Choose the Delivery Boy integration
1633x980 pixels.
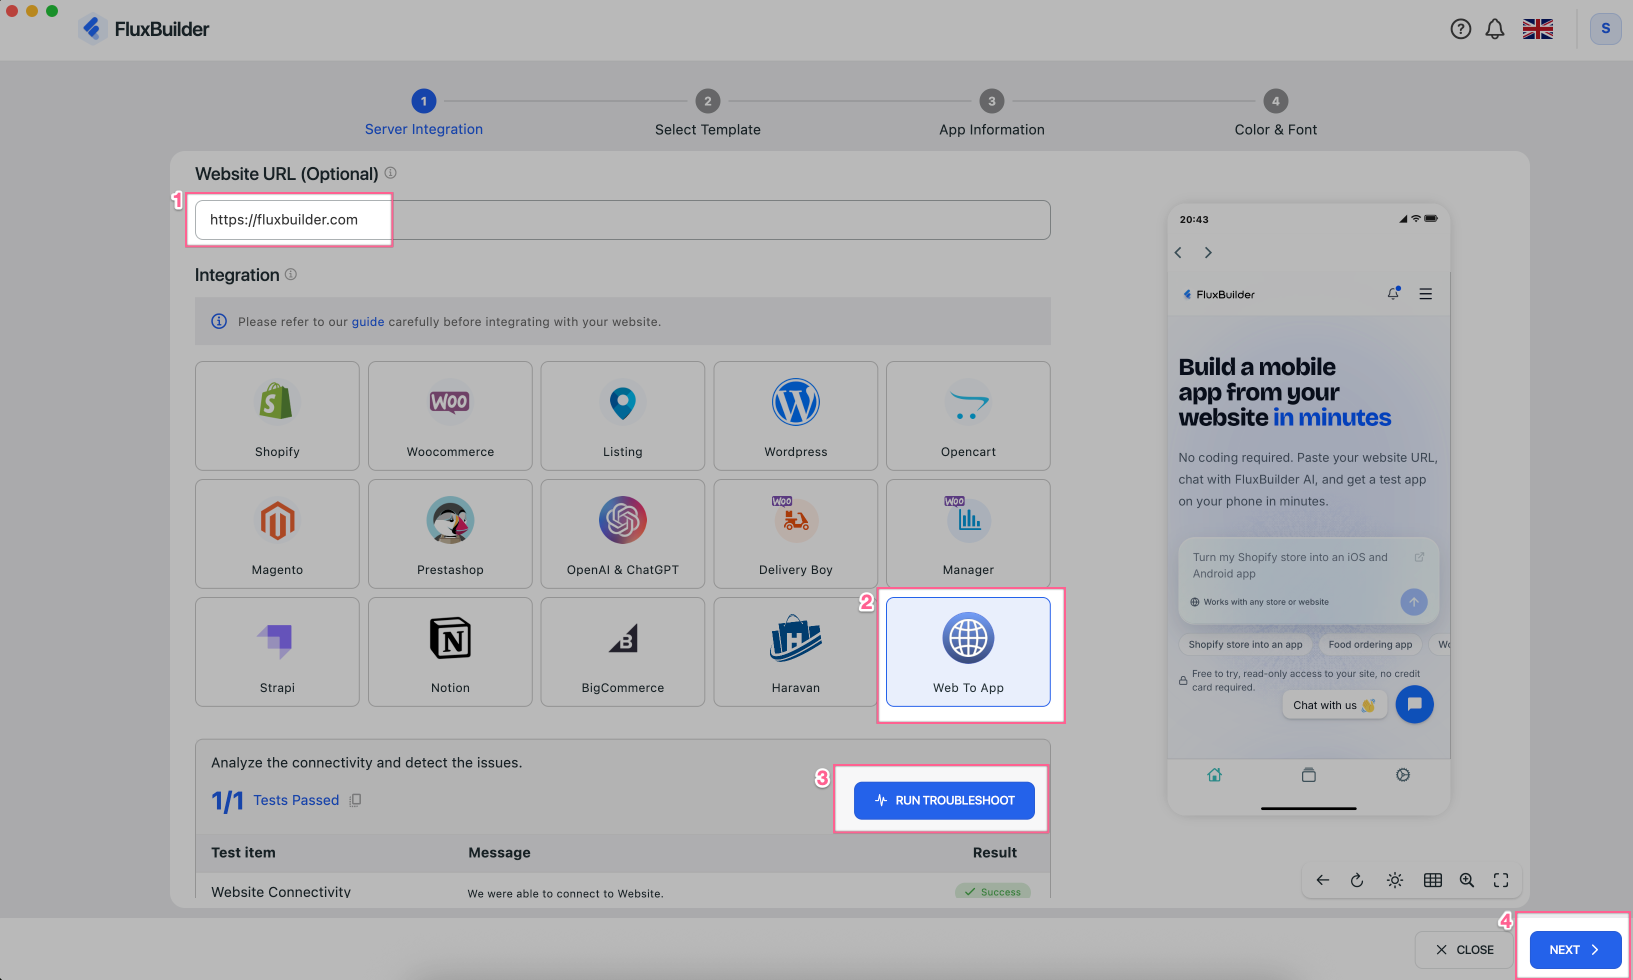796,534
